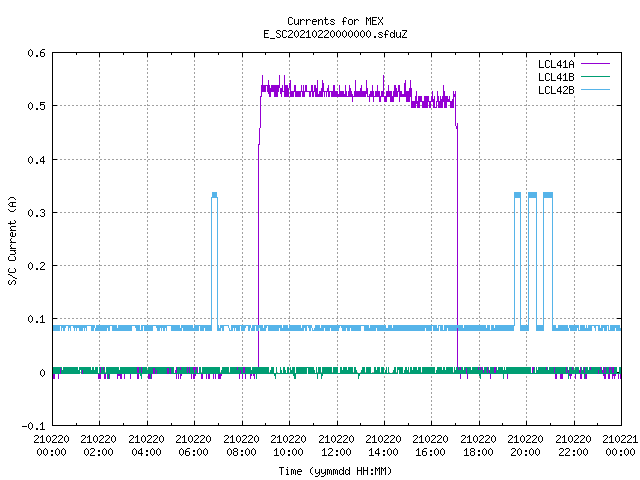Click the 210220 22:00 time tick label

pyautogui.click(x=574, y=445)
